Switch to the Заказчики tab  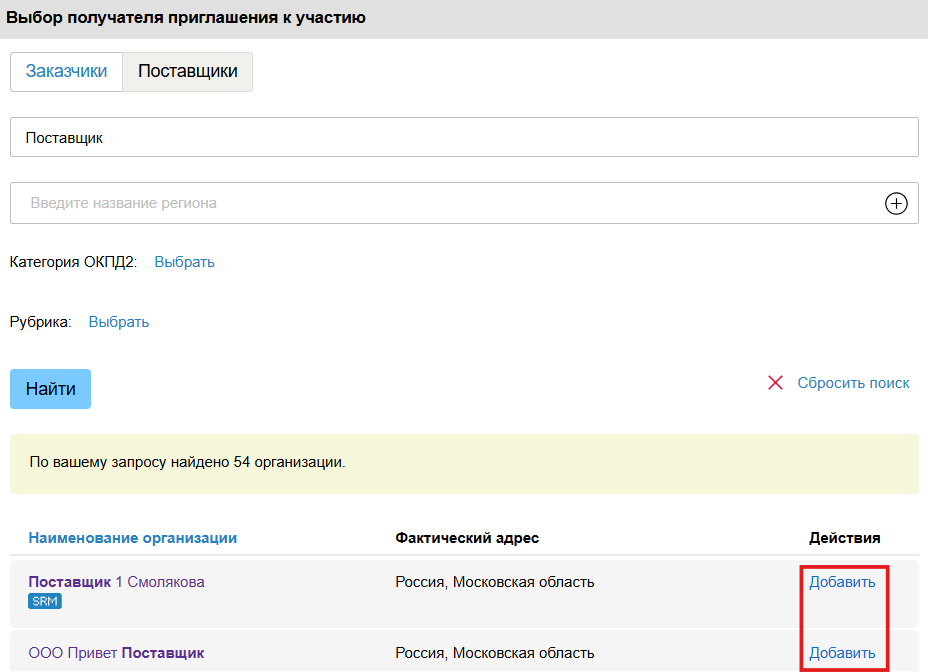pos(66,72)
